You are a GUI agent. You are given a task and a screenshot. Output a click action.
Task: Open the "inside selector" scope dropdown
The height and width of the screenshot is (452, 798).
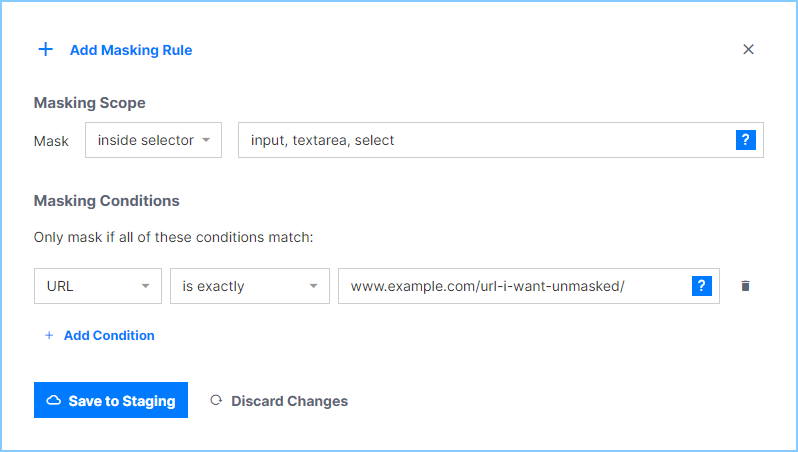(153, 140)
